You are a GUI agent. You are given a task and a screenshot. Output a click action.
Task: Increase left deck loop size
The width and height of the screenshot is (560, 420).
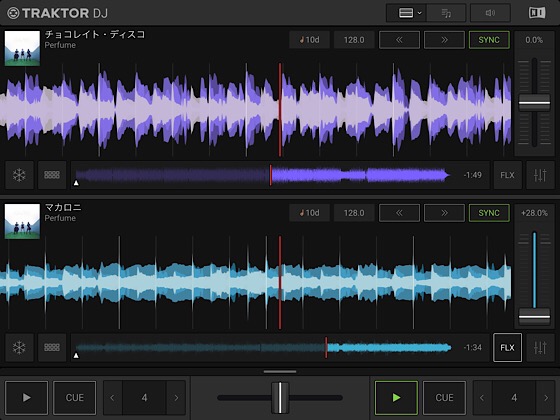[176, 398]
